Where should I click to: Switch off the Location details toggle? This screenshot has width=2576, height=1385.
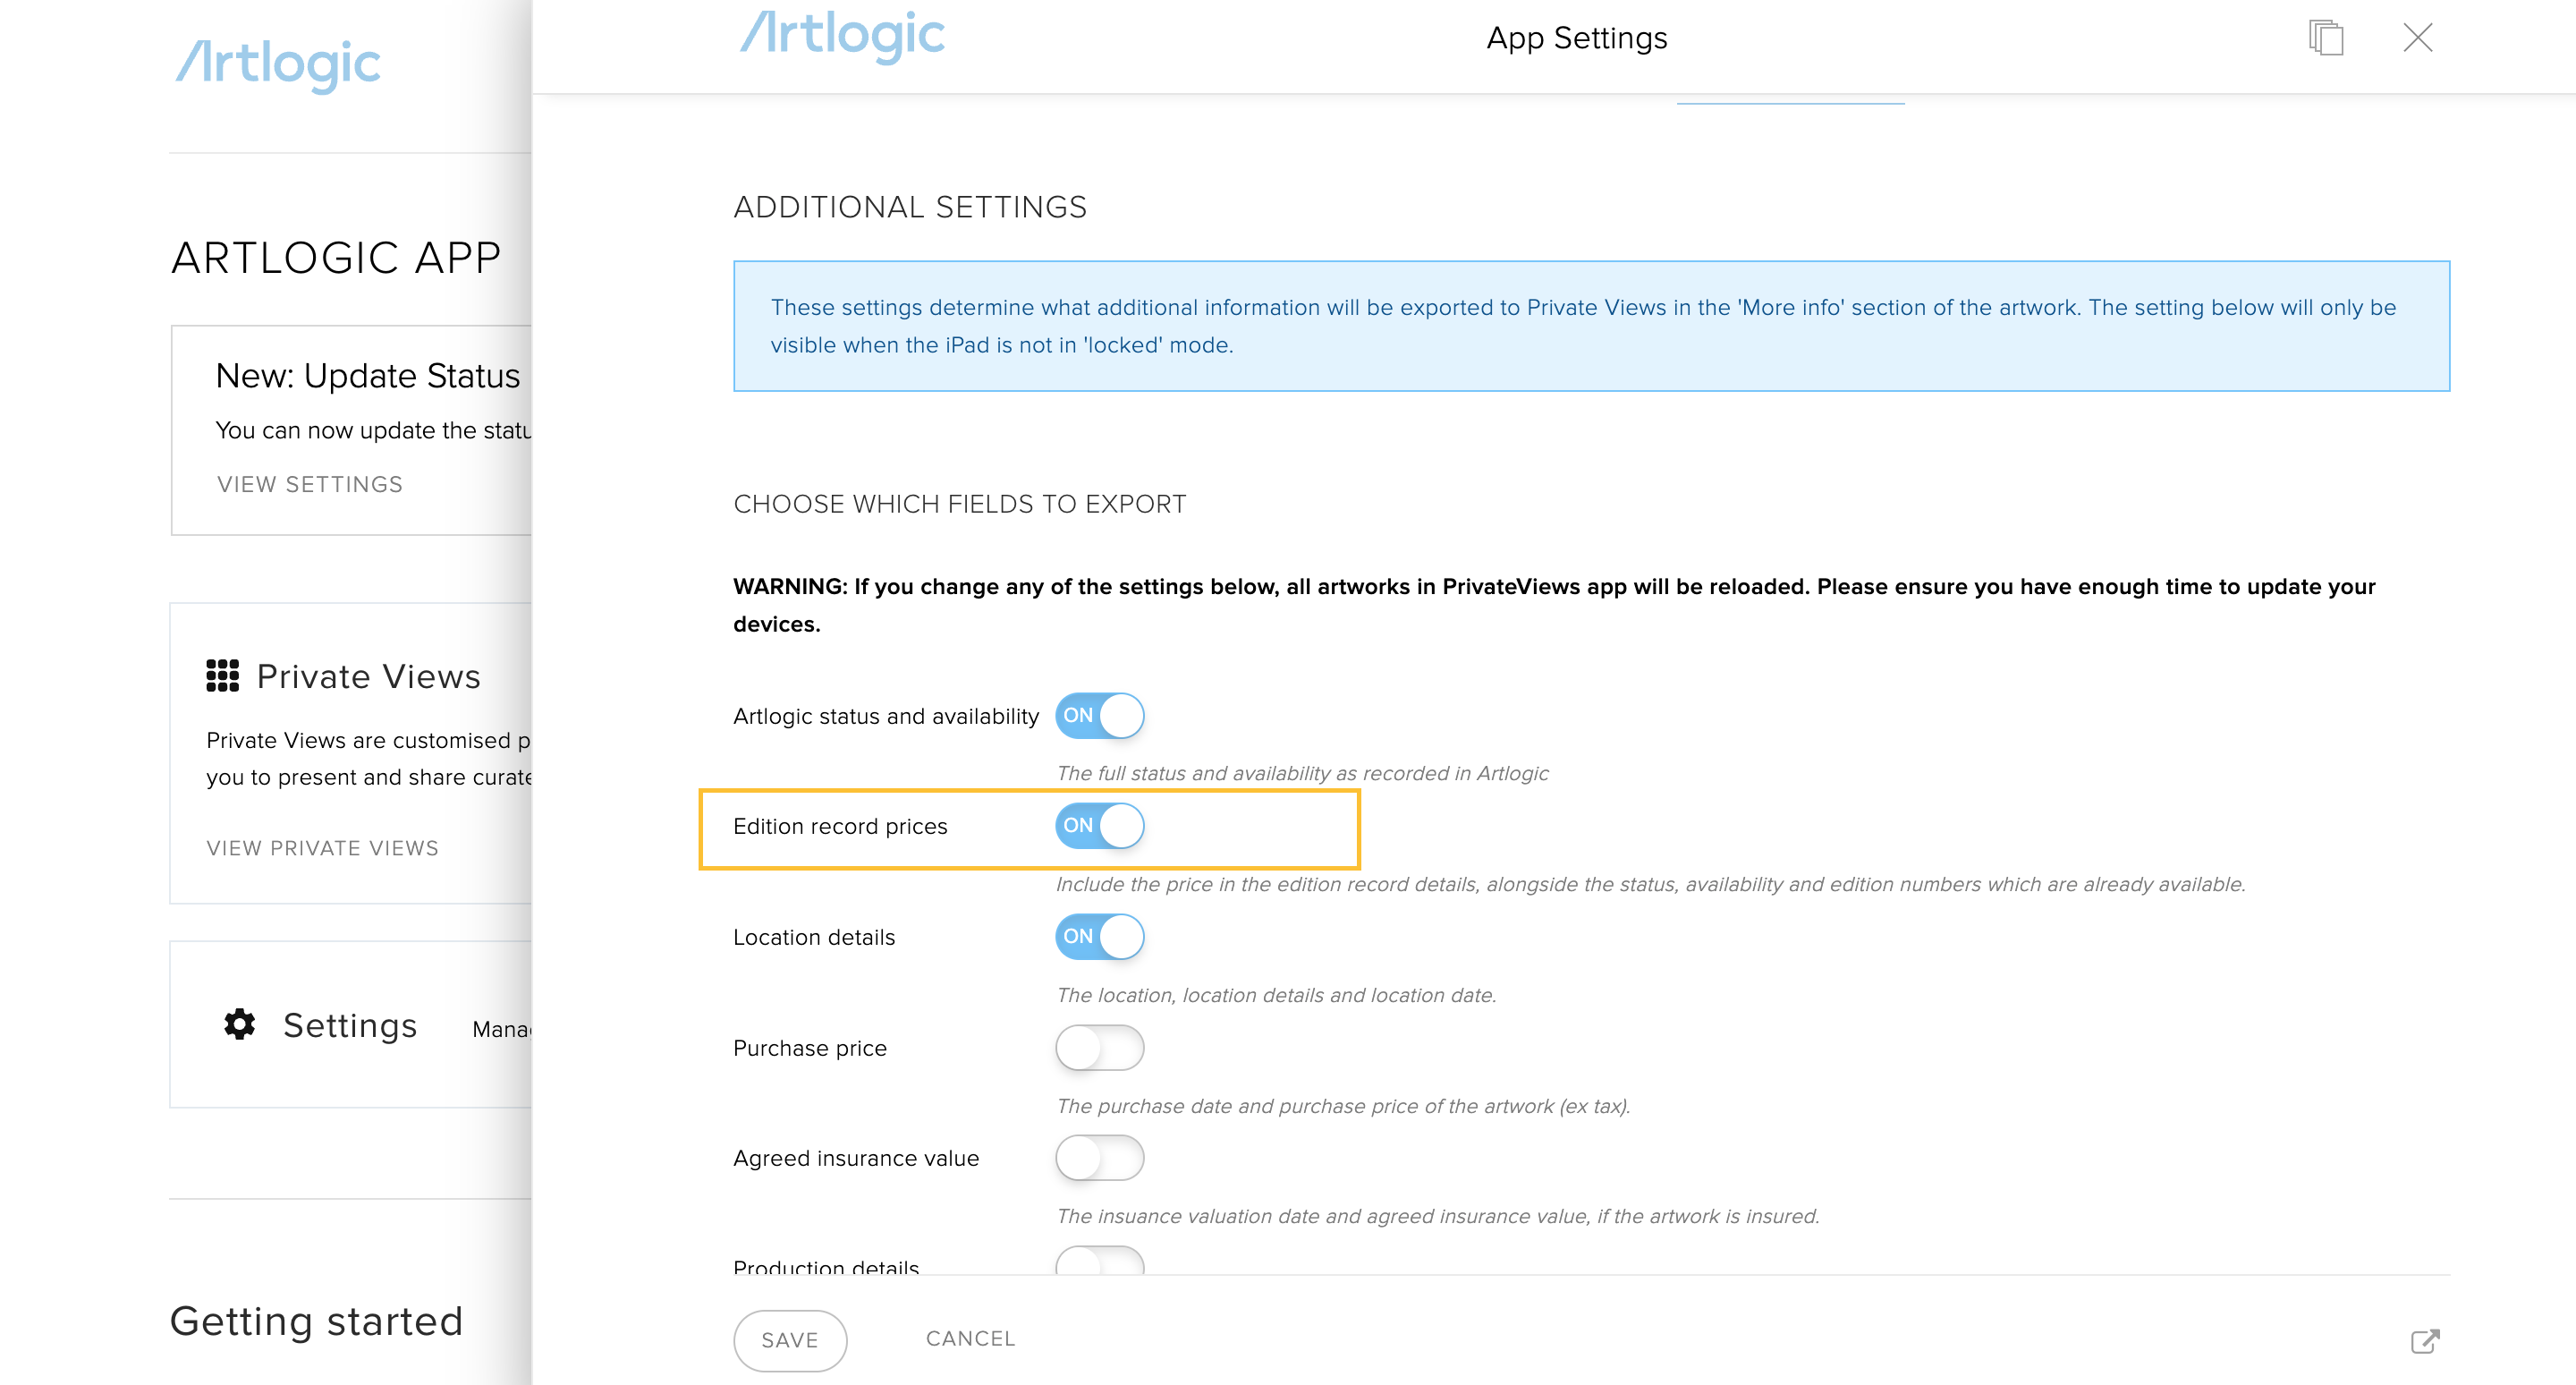tap(1099, 937)
